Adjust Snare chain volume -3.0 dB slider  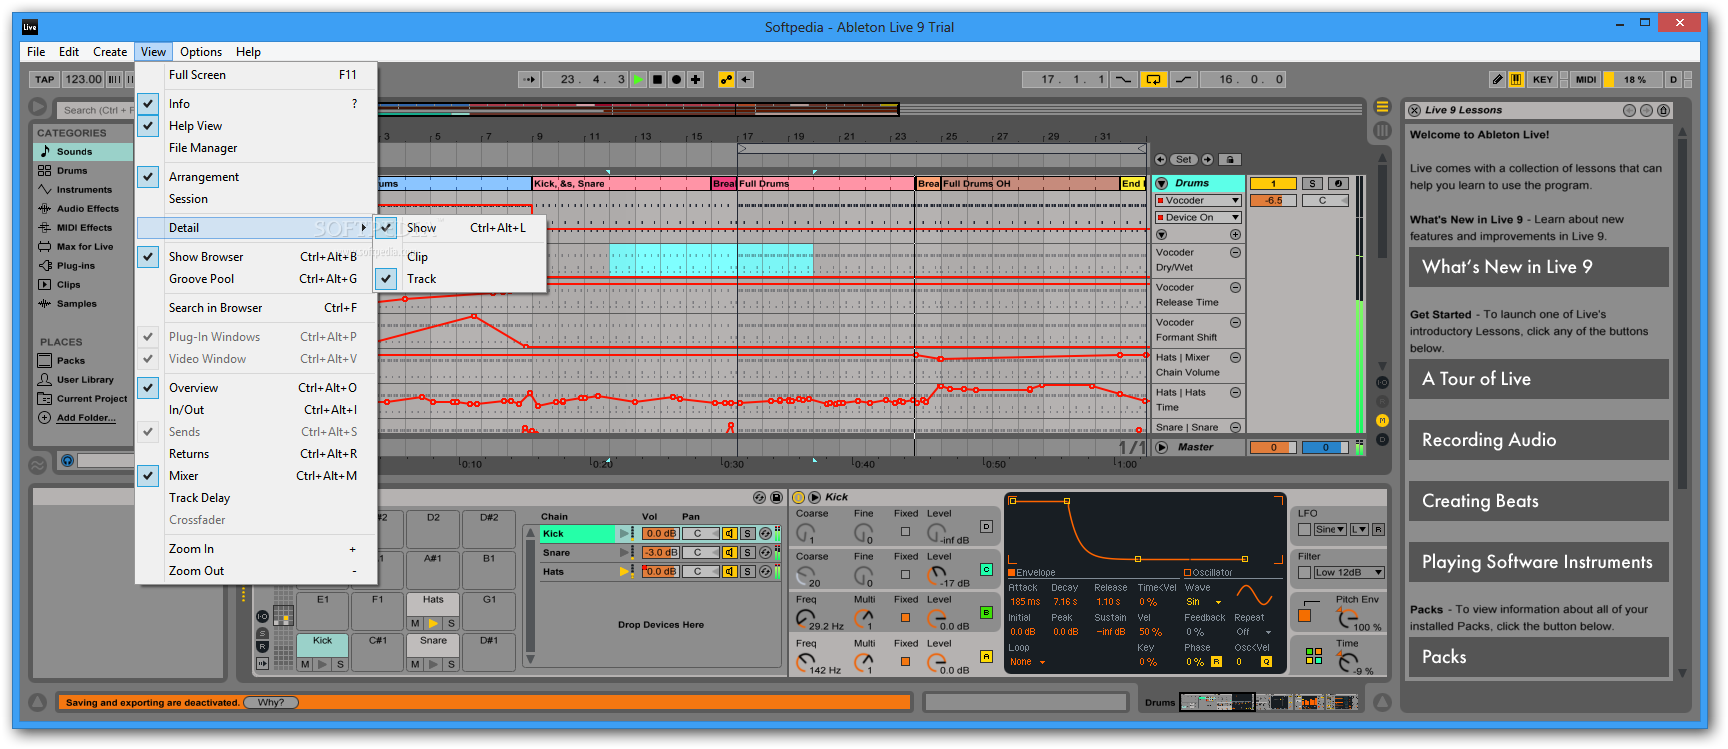(660, 552)
